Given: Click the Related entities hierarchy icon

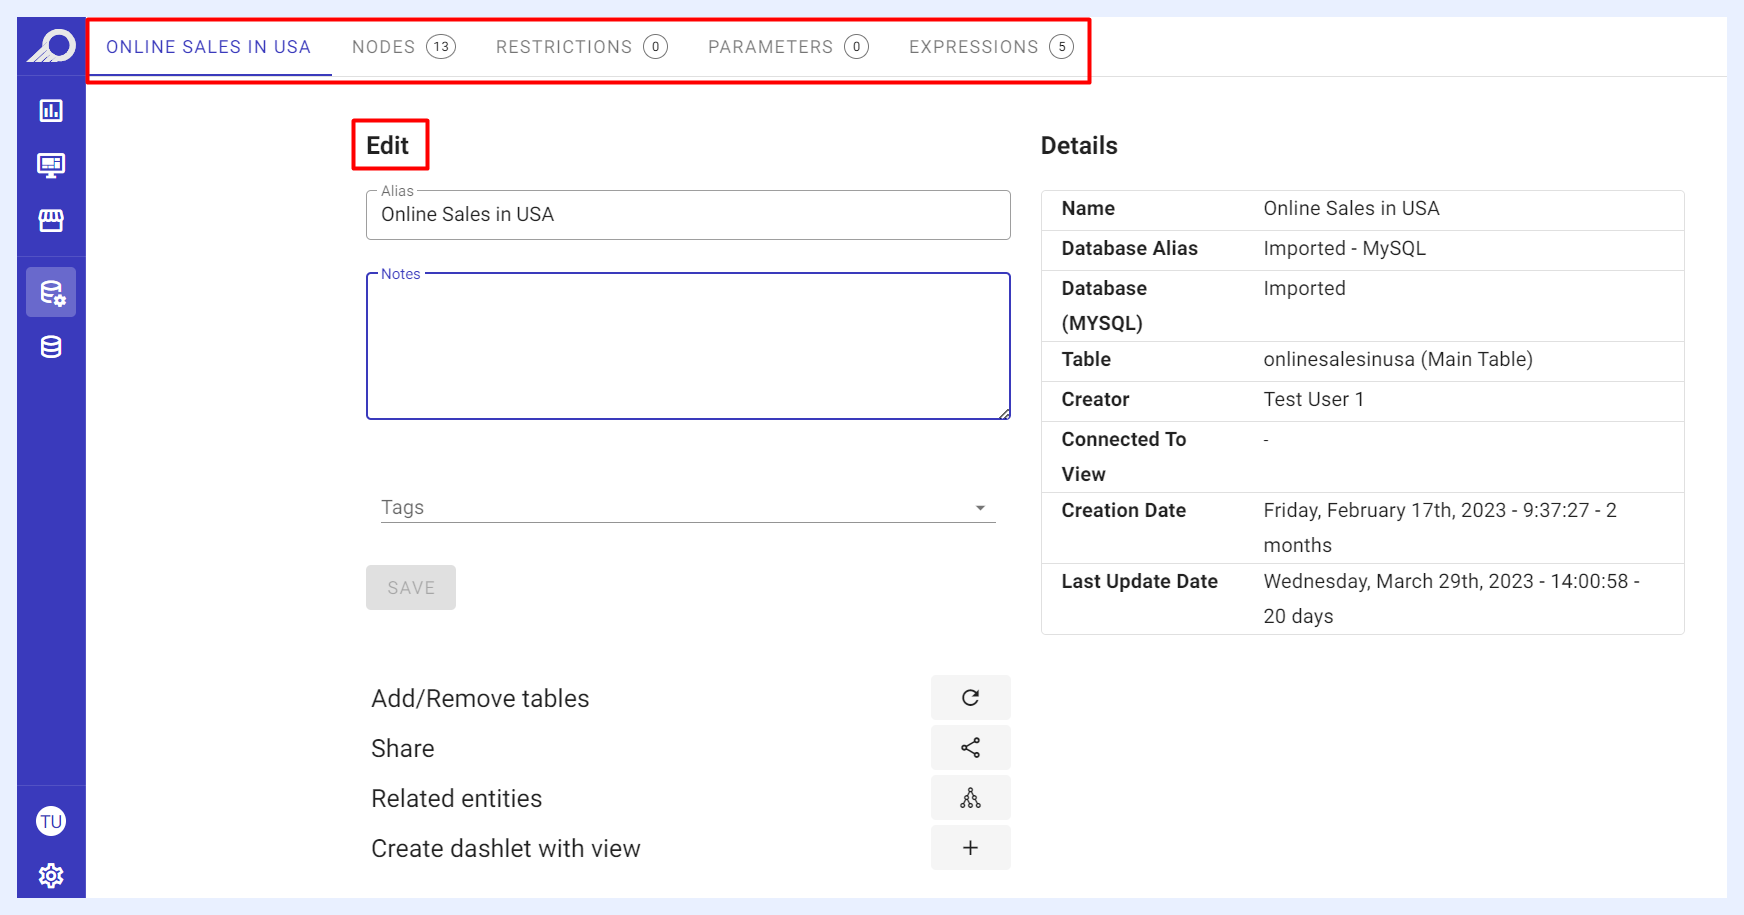Looking at the screenshot, I should pyautogui.click(x=970, y=798).
